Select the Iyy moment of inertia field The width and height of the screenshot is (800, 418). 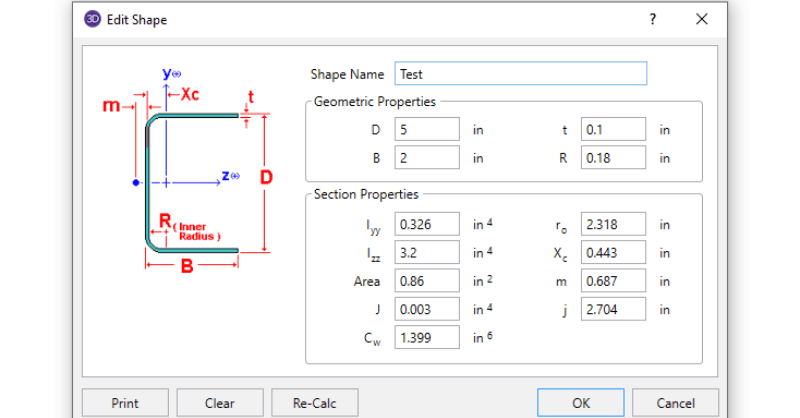click(427, 225)
